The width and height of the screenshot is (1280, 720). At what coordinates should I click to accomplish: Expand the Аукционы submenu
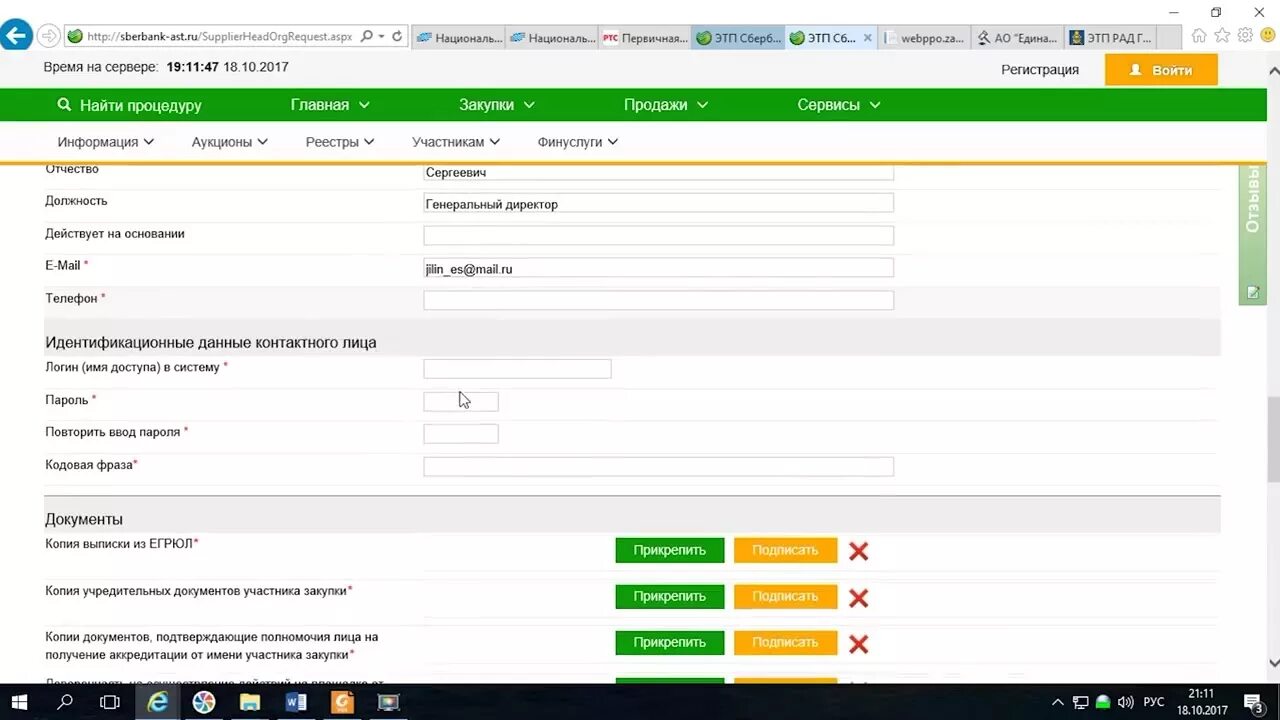coord(230,142)
